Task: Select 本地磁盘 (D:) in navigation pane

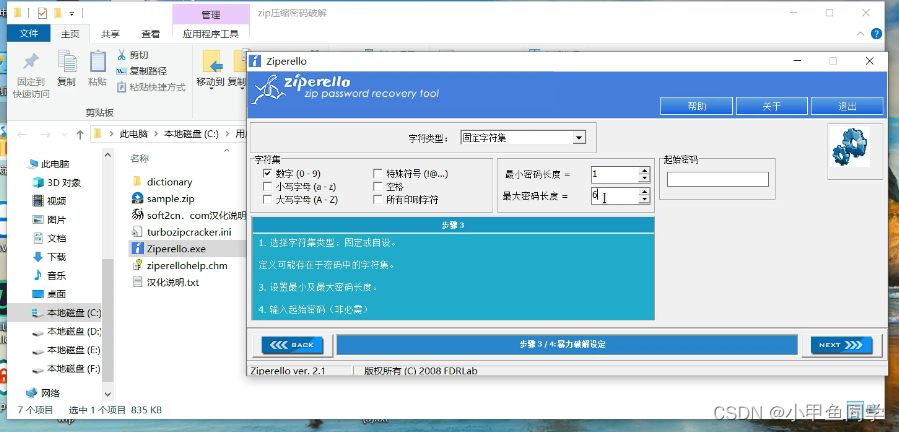Action: coord(73,331)
